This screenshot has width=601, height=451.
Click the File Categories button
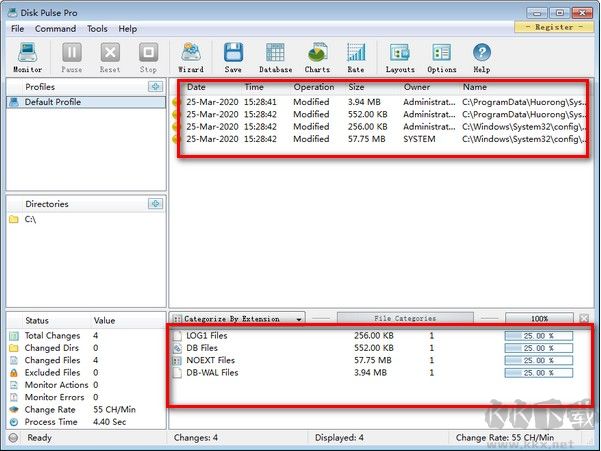coord(404,319)
